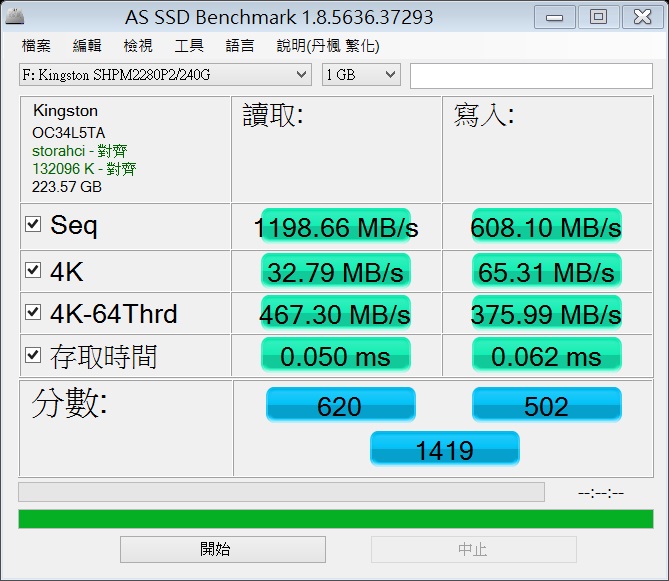This screenshot has width=669, height=581.
Task: Click the total score 1419
Action: click(445, 449)
